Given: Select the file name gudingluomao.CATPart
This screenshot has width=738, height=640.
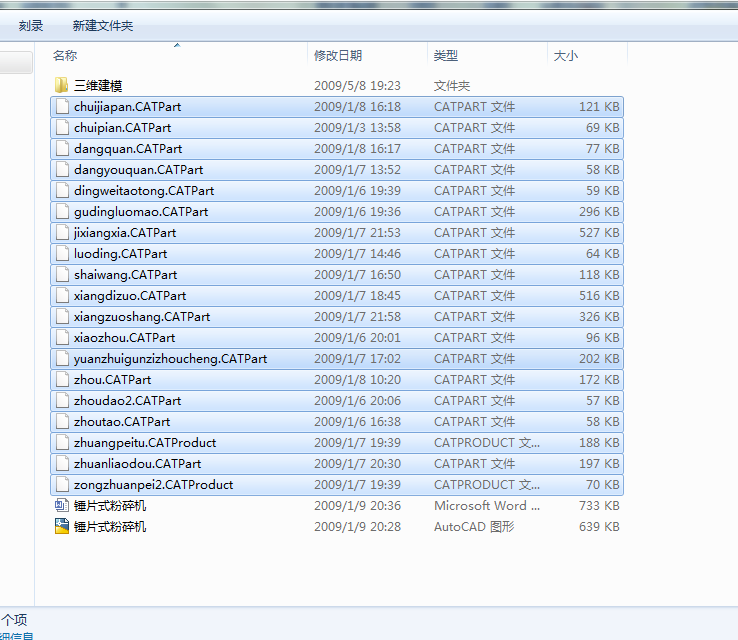Looking at the screenshot, I should [141, 212].
